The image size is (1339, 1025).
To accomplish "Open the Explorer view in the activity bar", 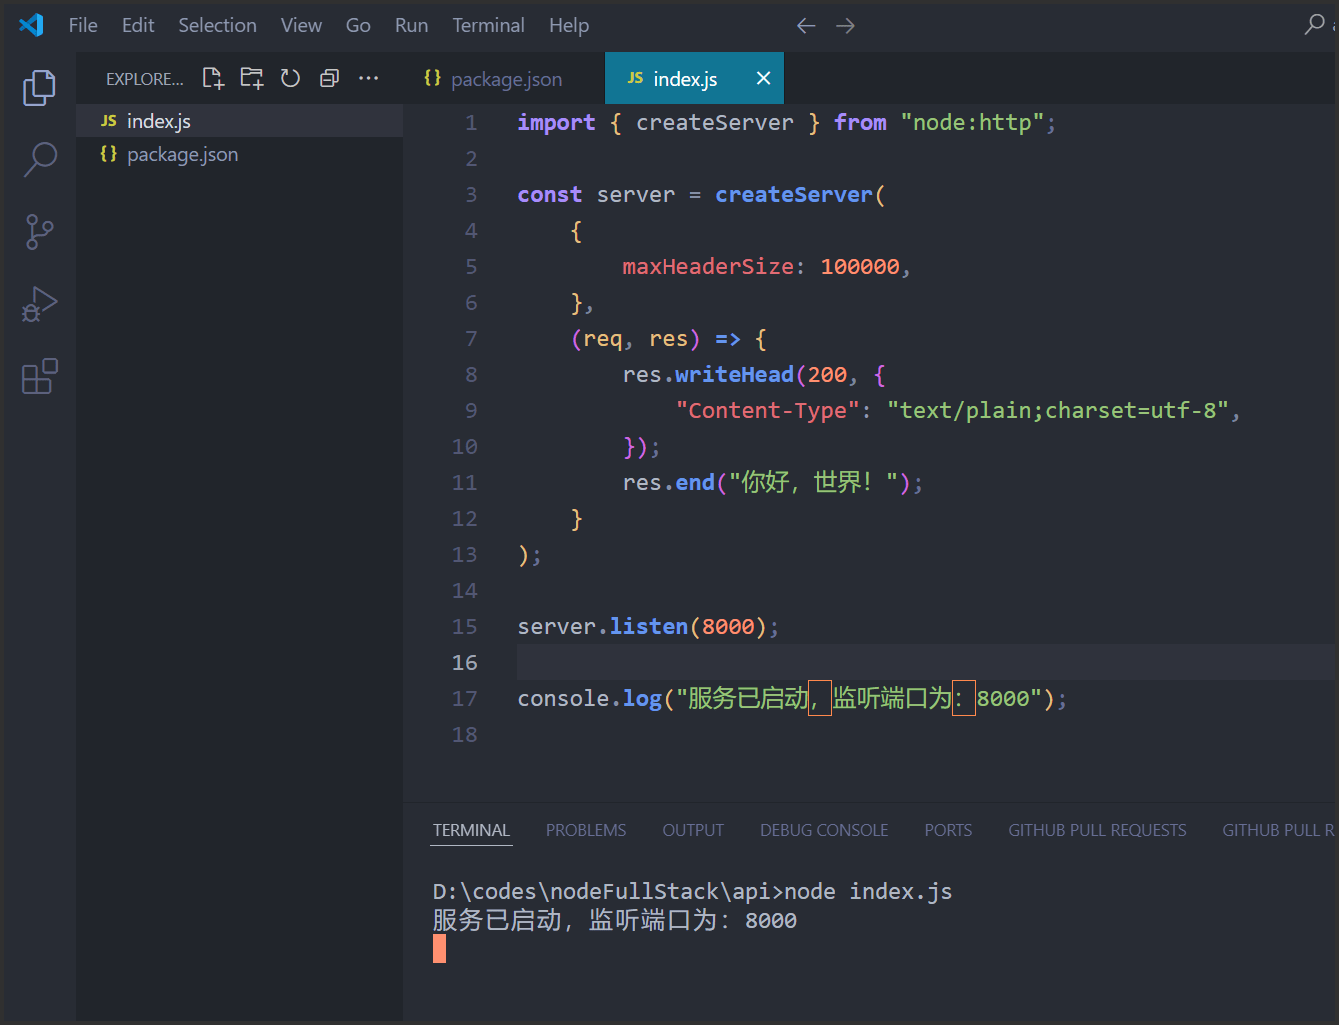I will pos(39,88).
